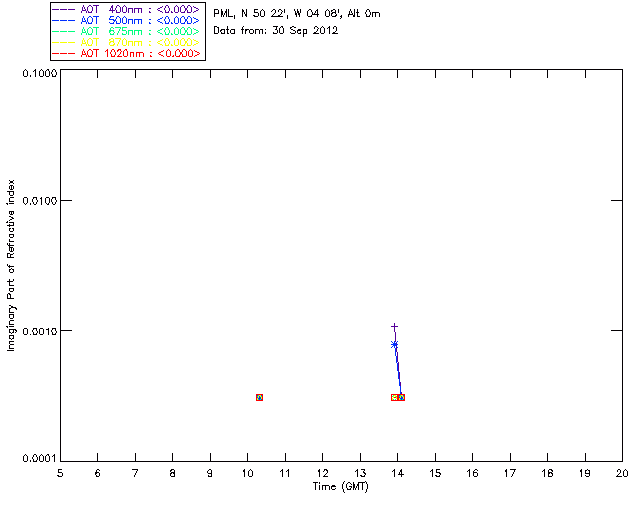
Task: Click the purple plus marker near 14 GMT
Action: (x=394, y=327)
